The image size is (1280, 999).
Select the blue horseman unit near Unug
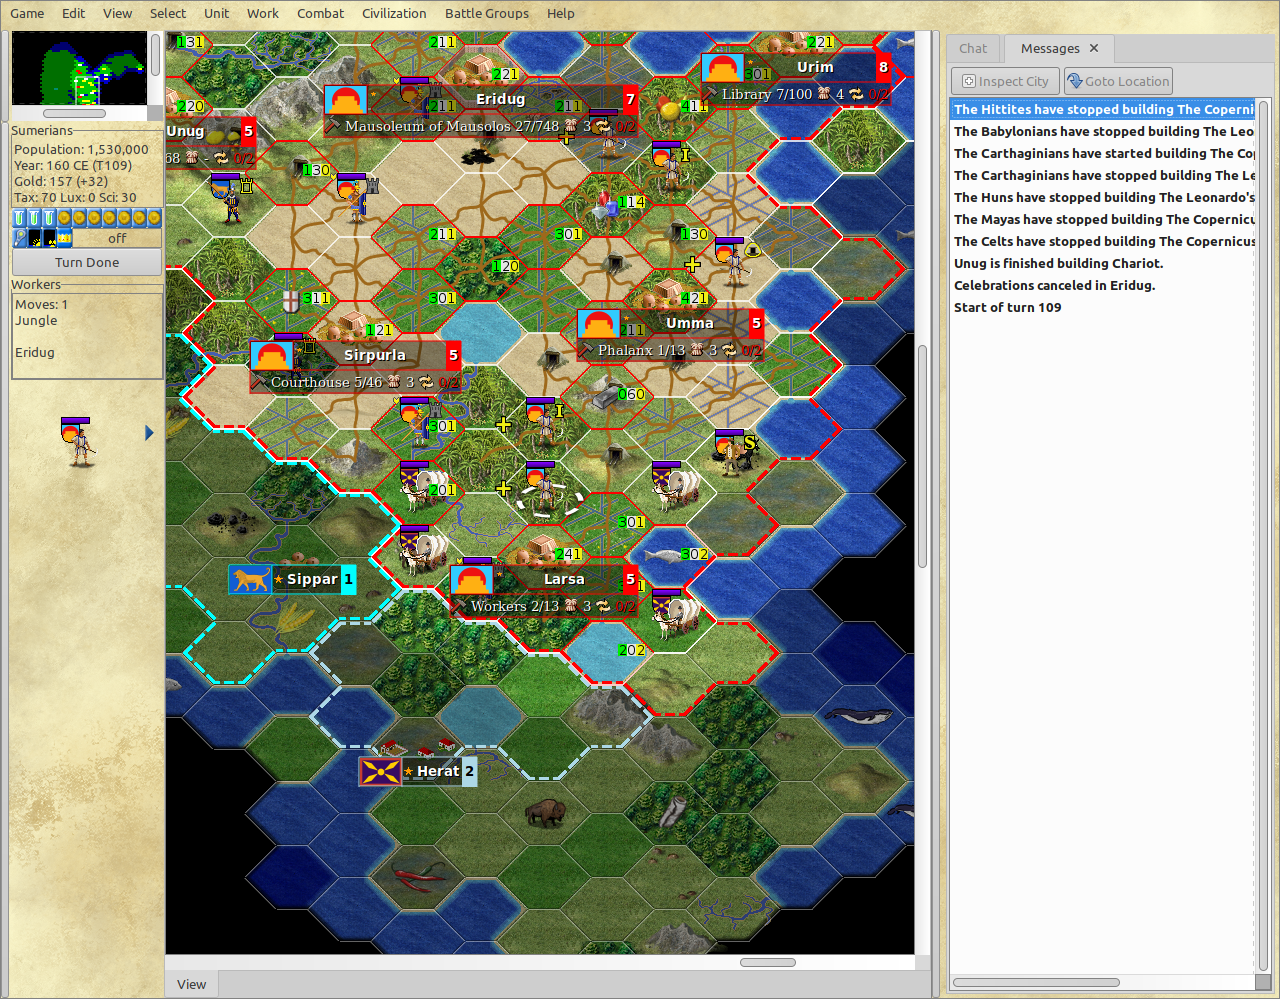coord(229,197)
